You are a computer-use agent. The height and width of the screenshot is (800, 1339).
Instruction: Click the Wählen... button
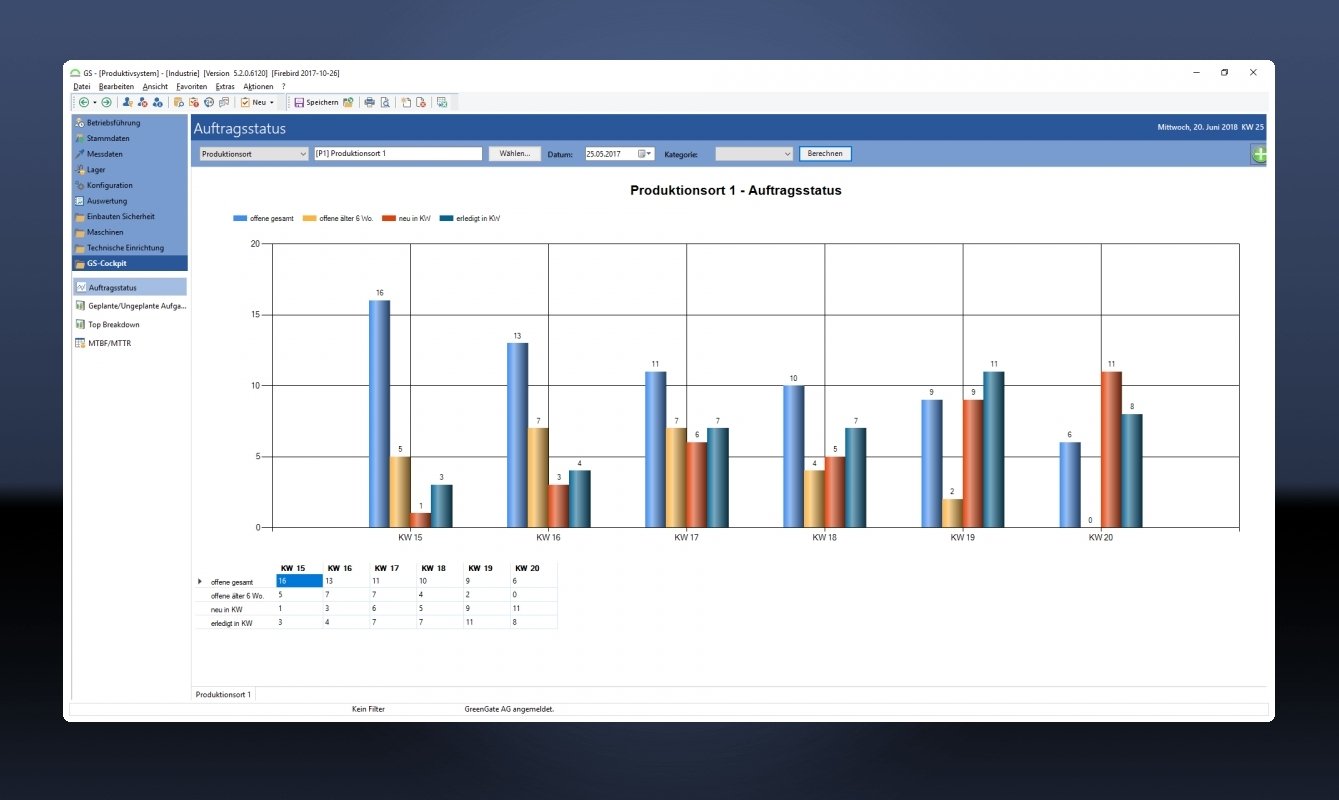[x=515, y=154]
